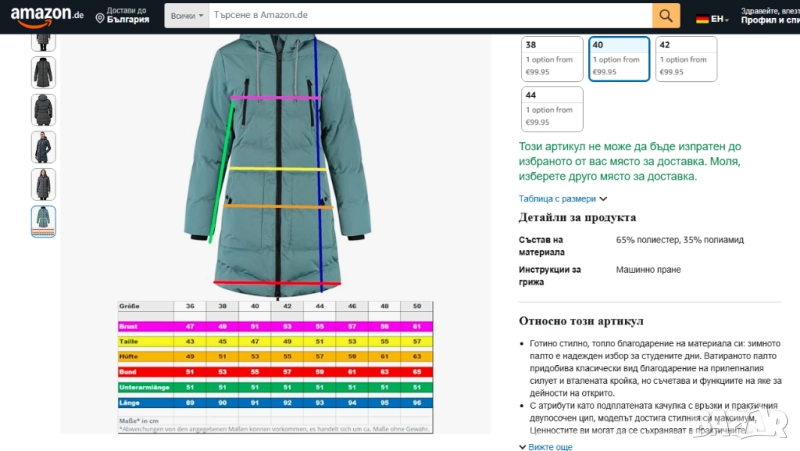The height and width of the screenshot is (451, 800).
Task: Select the size 40 option
Action: click(619, 58)
